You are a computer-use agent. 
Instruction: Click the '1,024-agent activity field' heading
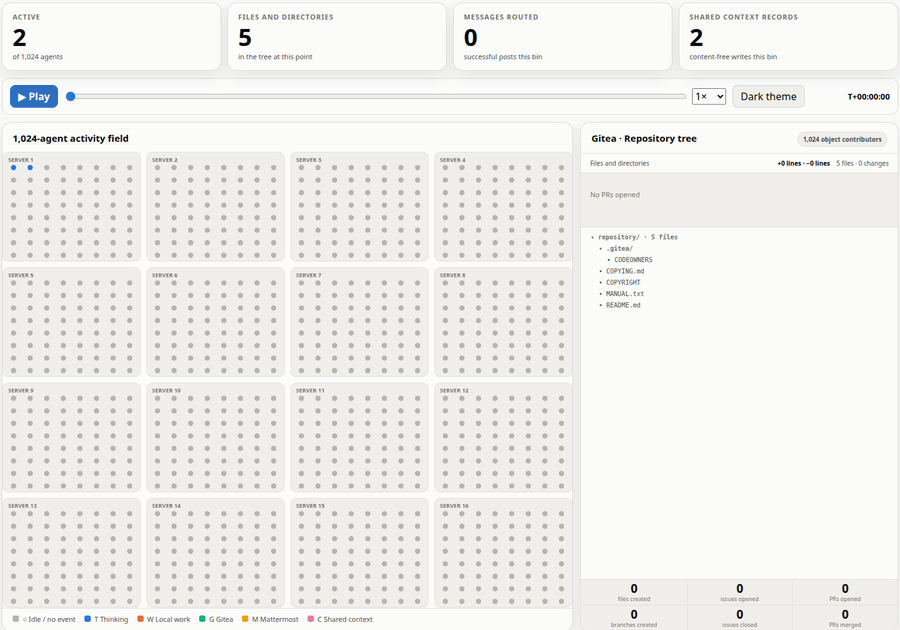[x=71, y=139]
